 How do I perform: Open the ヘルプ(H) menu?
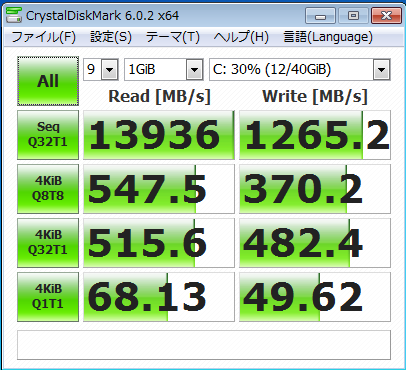coord(241,37)
